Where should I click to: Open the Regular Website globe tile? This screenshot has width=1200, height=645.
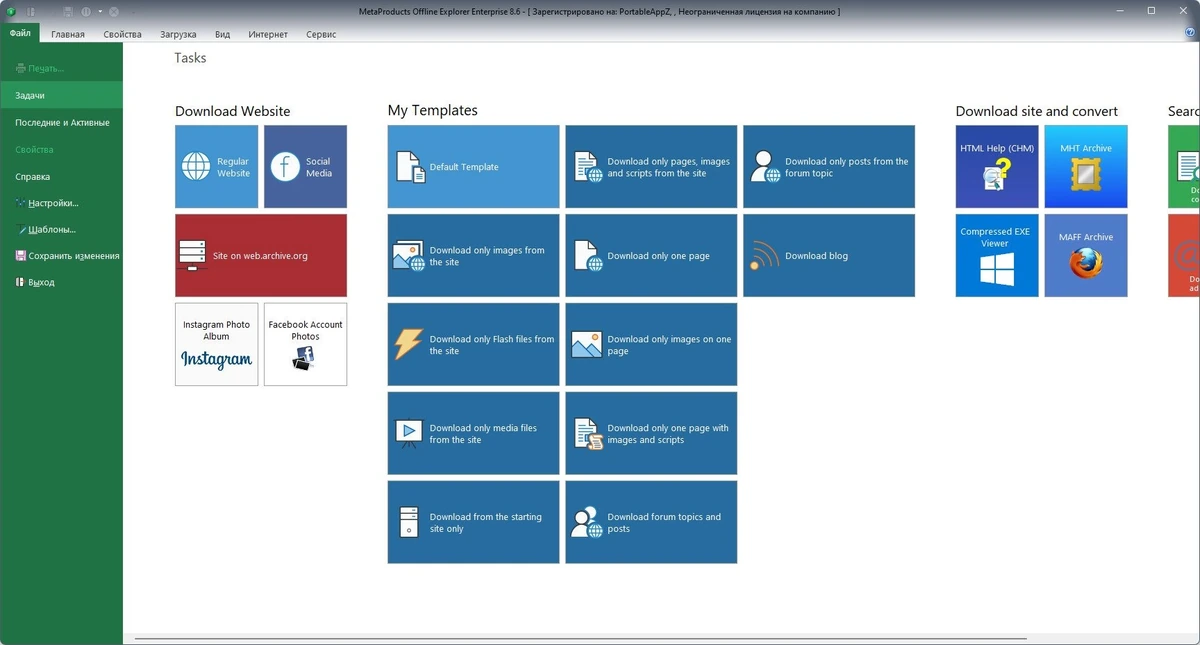tap(217, 167)
